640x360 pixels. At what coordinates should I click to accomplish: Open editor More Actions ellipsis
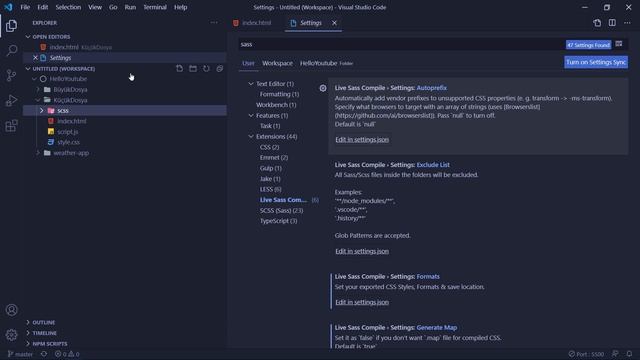[627, 23]
